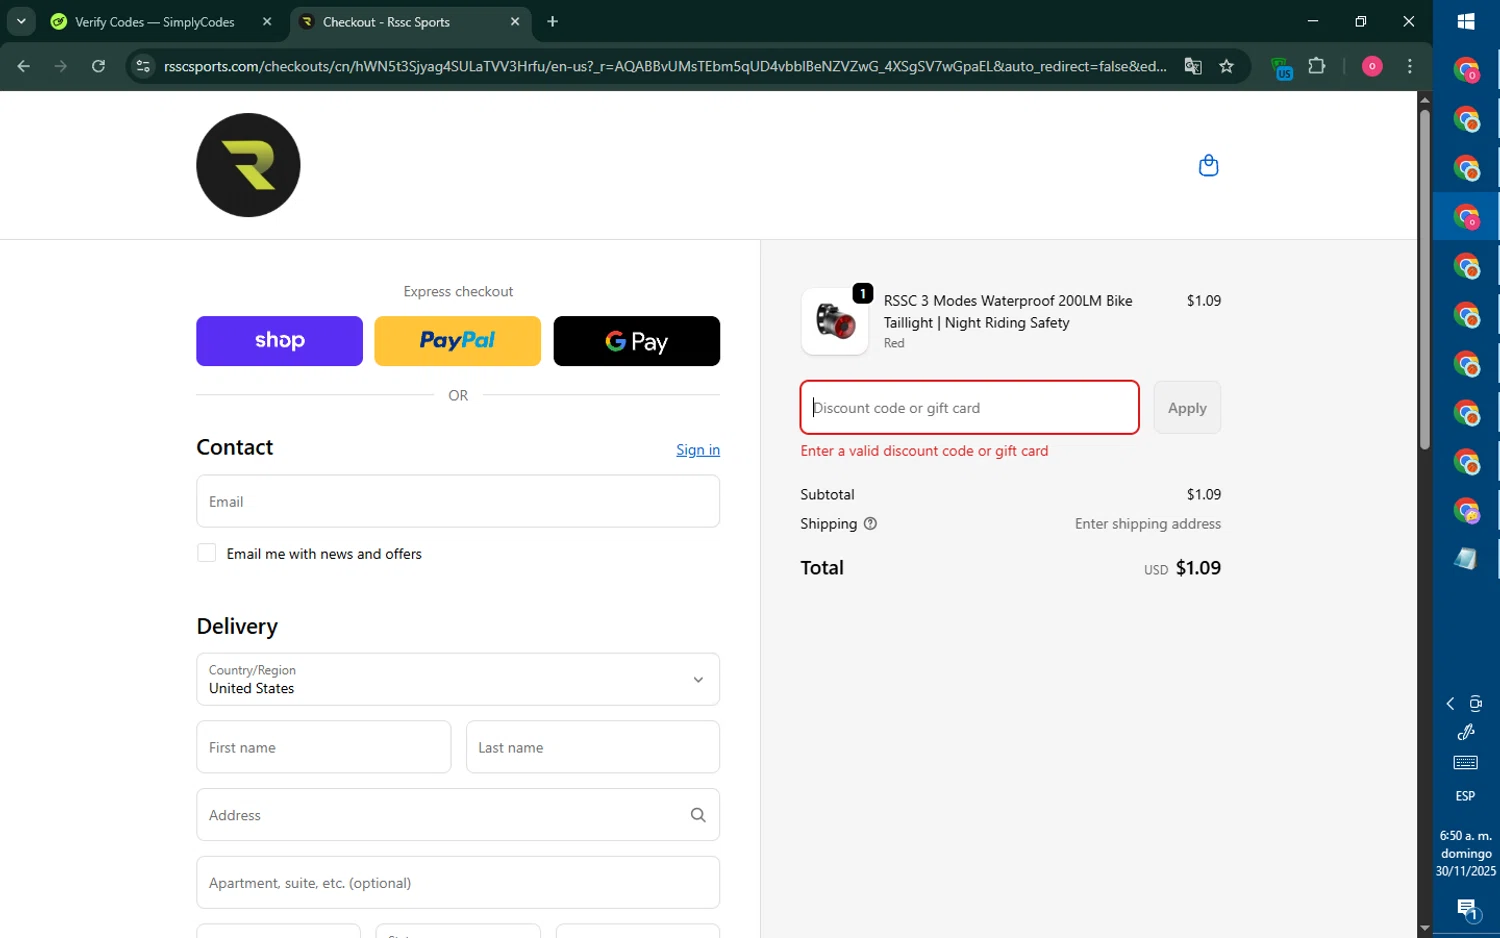This screenshot has width=1500, height=938.
Task: Open the Windows Start button
Action: click(1466, 21)
